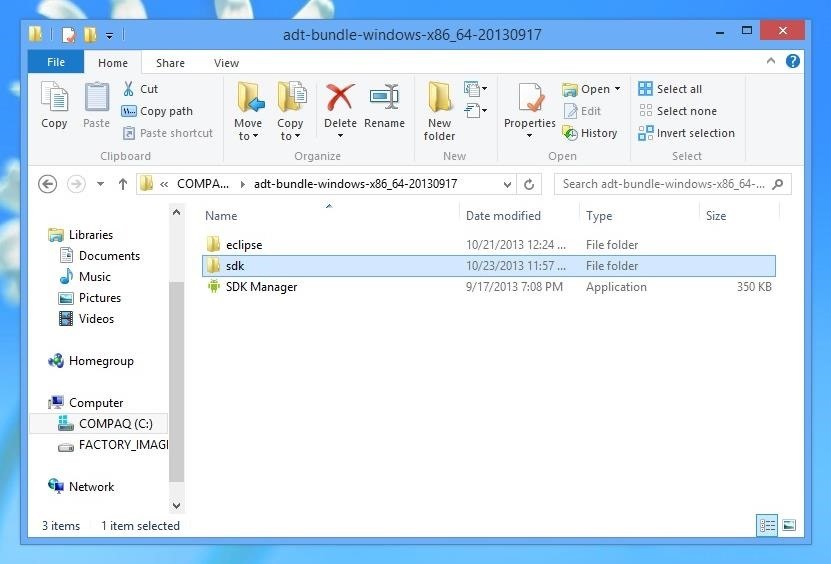Sort by the Size column header
This screenshot has height=564, width=831.
[716, 216]
